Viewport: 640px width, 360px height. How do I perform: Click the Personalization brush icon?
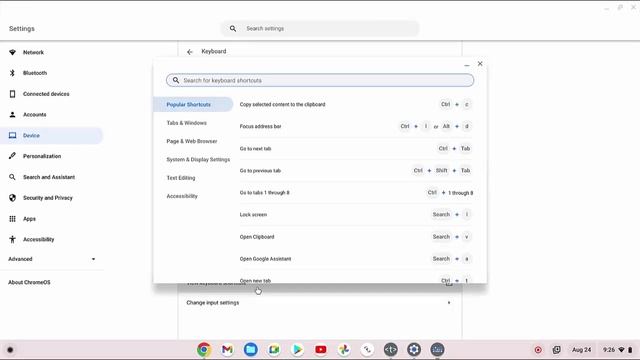12,156
